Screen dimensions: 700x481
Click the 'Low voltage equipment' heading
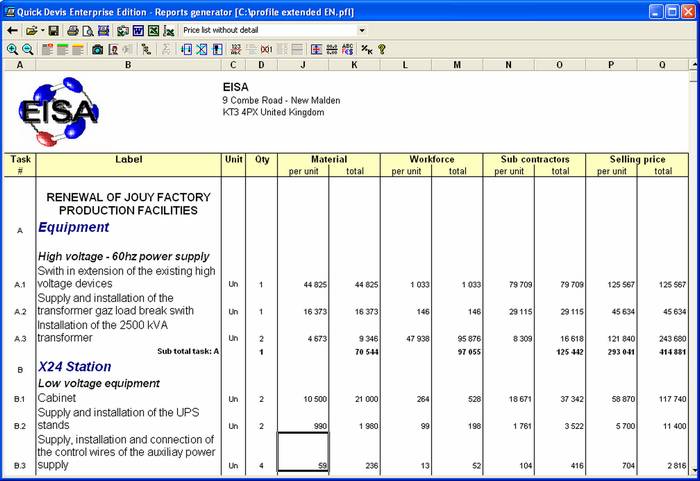coord(99,384)
